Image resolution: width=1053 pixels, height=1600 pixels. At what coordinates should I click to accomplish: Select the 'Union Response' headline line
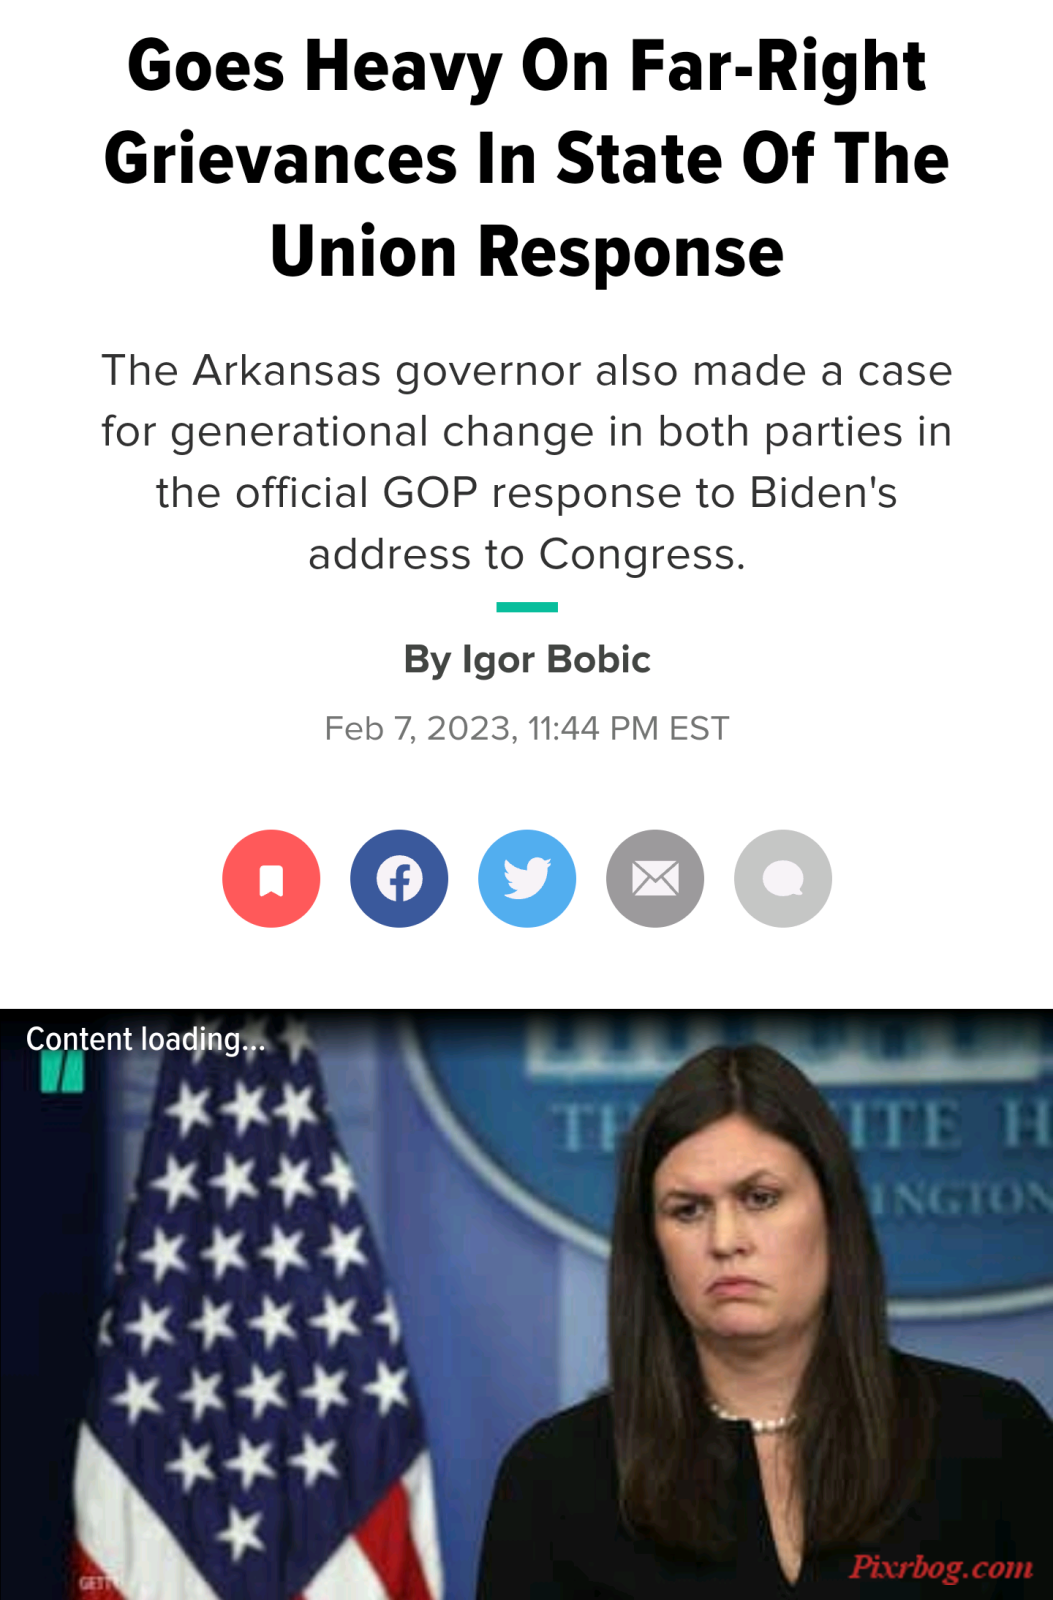[527, 251]
